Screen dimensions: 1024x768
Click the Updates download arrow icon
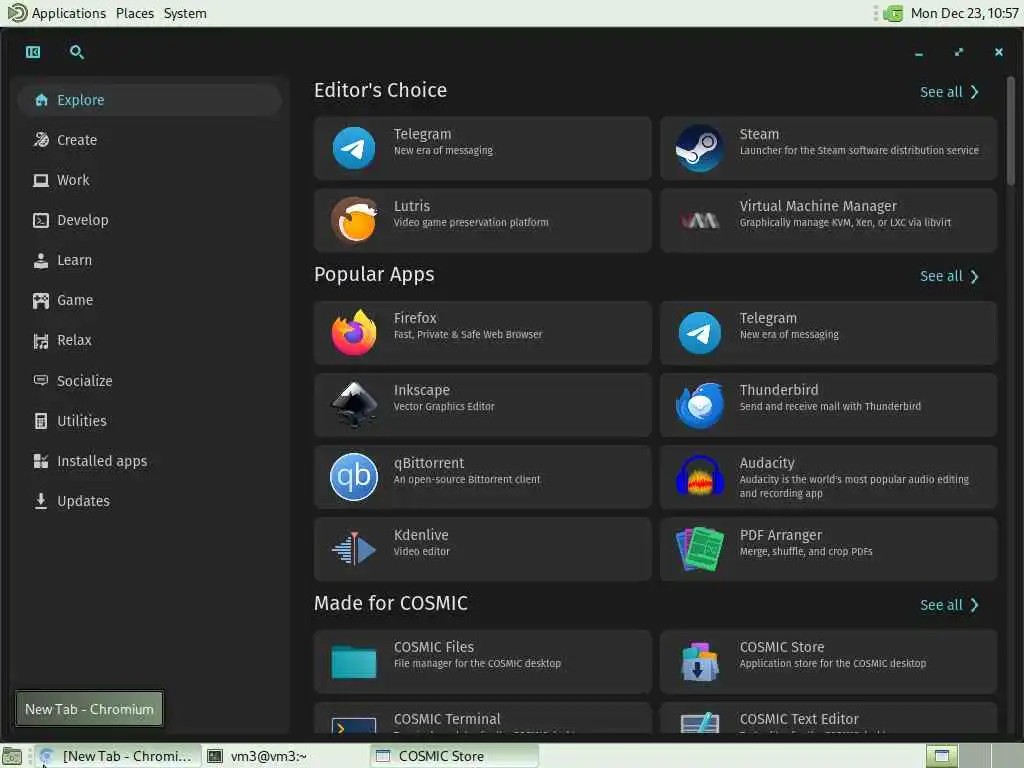40,501
